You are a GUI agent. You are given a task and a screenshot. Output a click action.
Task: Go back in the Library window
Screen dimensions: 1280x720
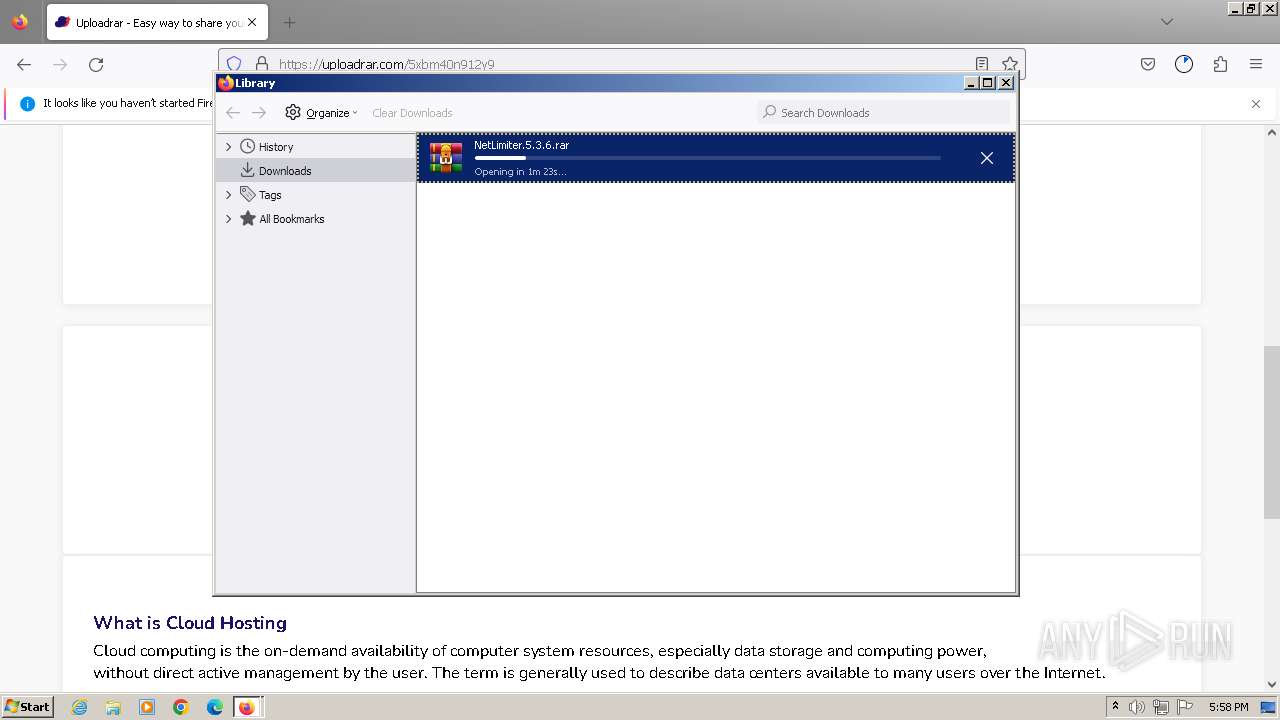tap(233, 112)
